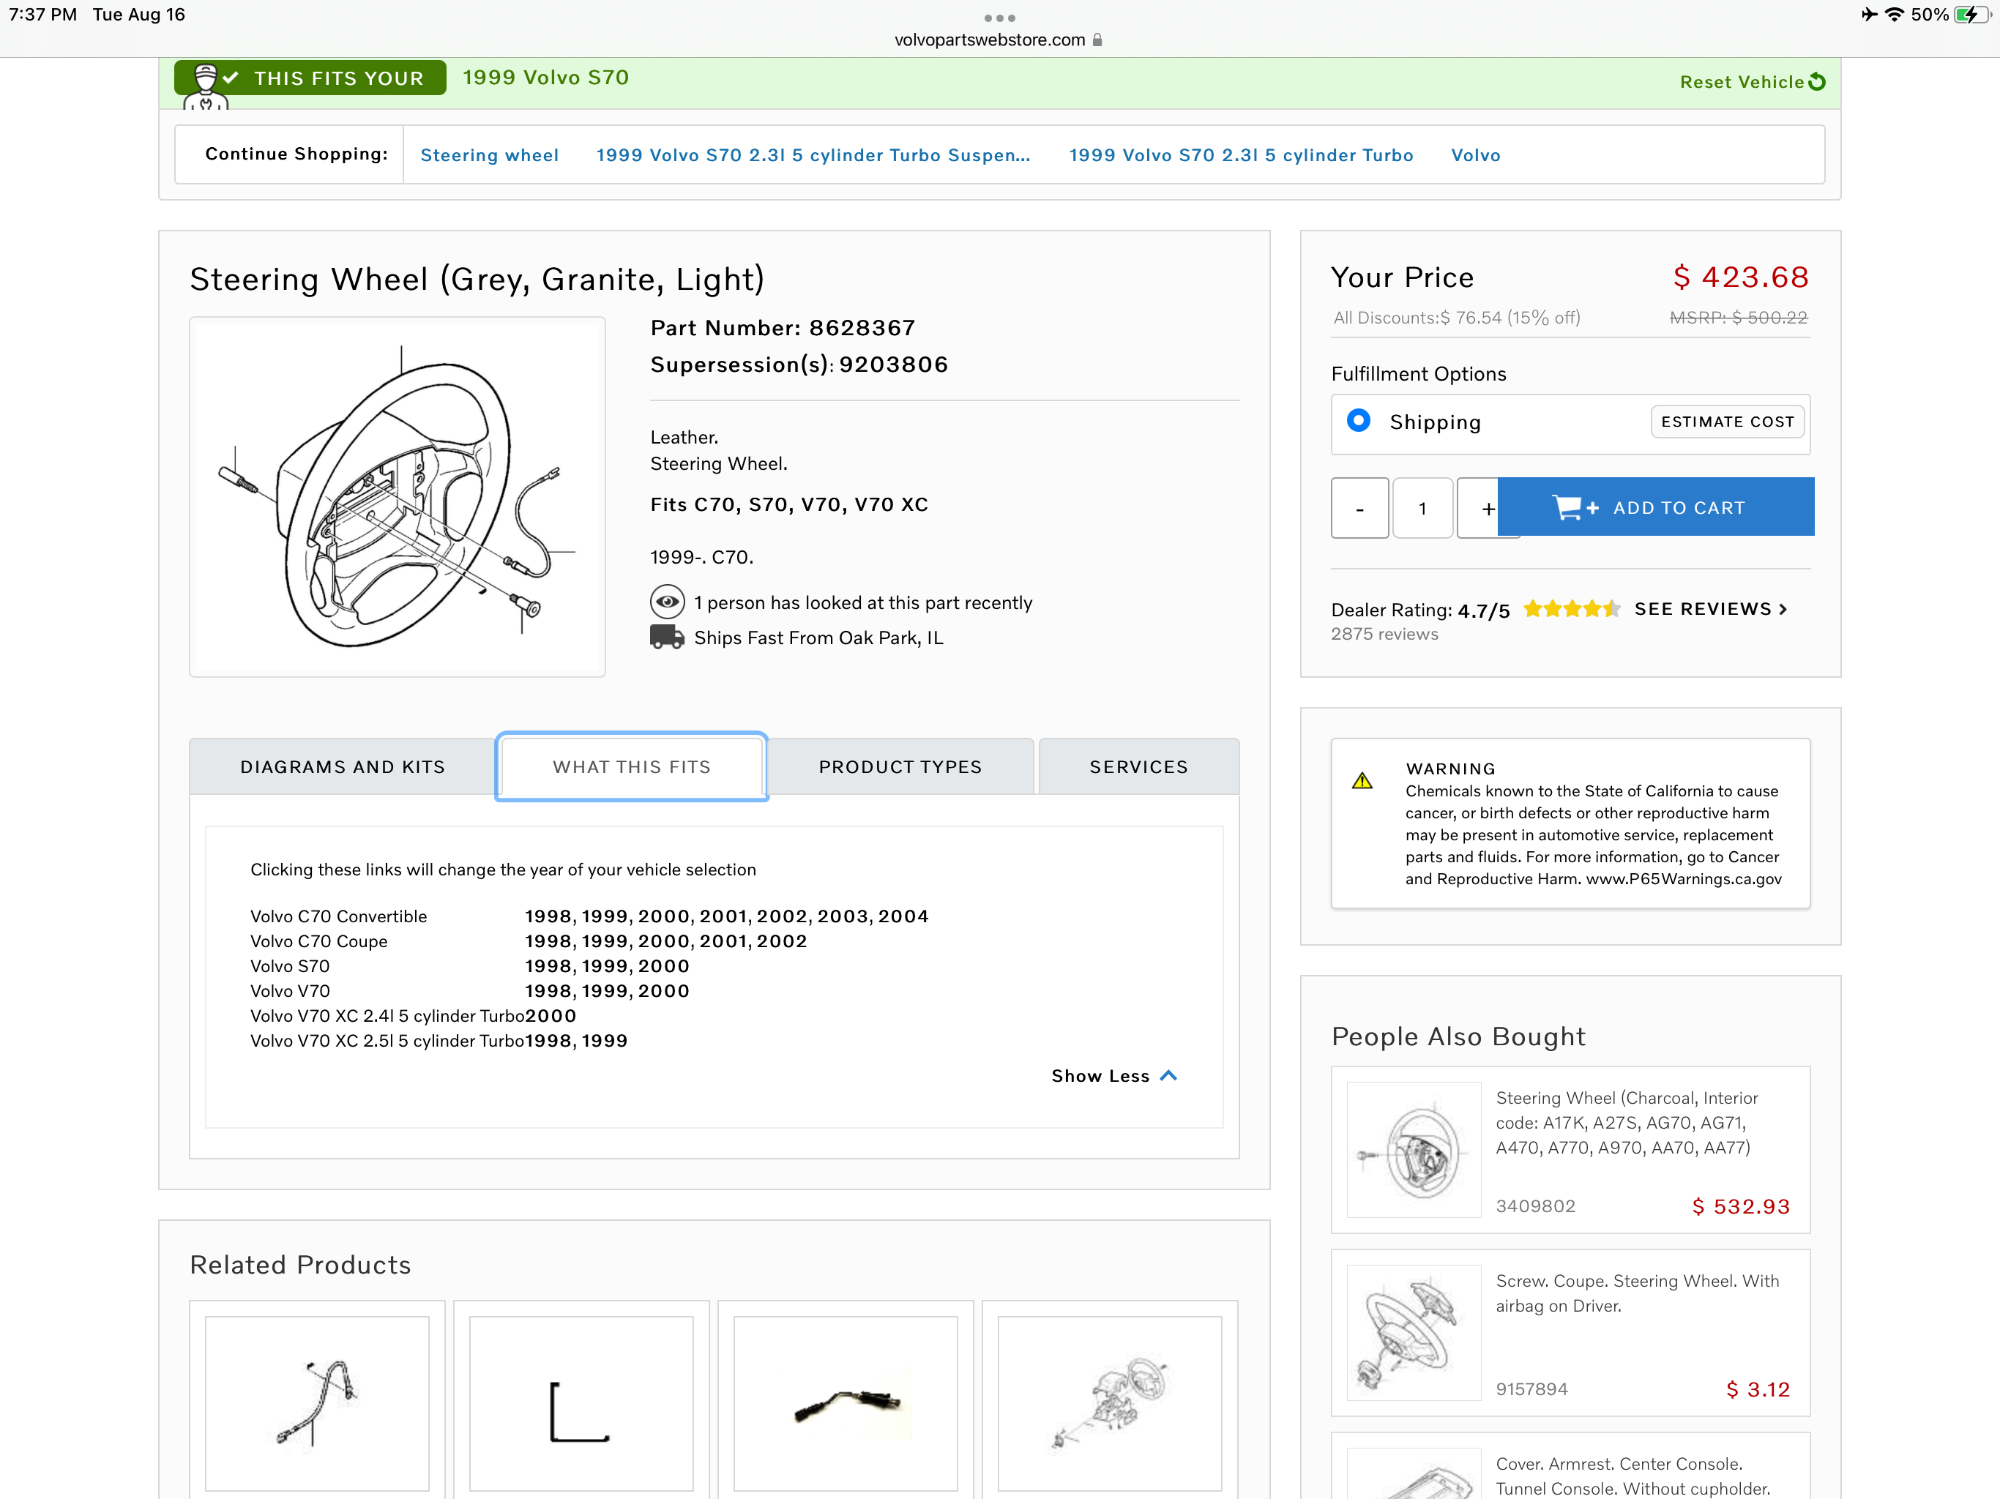Screen dimensions: 2000x1499
Task: Click the quantity input field
Action: (1422, 509)
